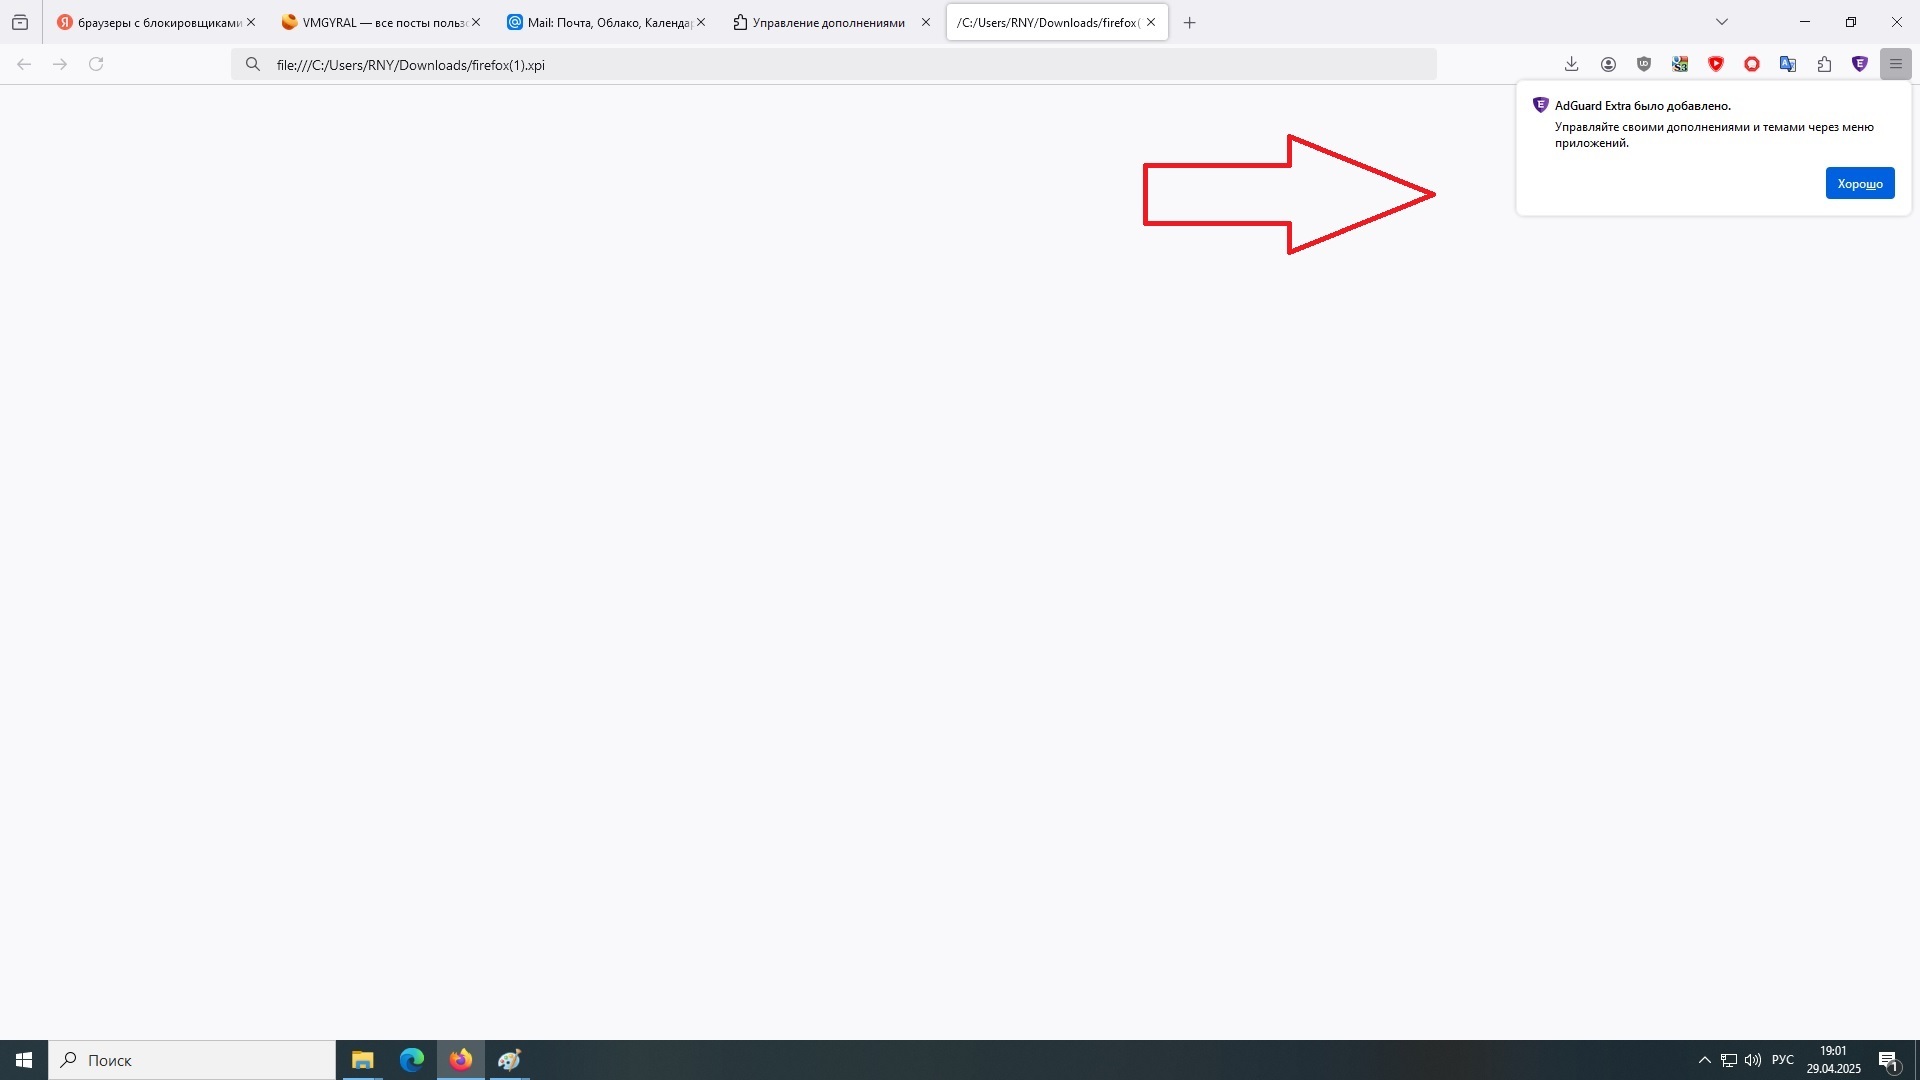Expand the list-all-tabs chevron
1920x1080 pixels.
tap(1722, 22)
